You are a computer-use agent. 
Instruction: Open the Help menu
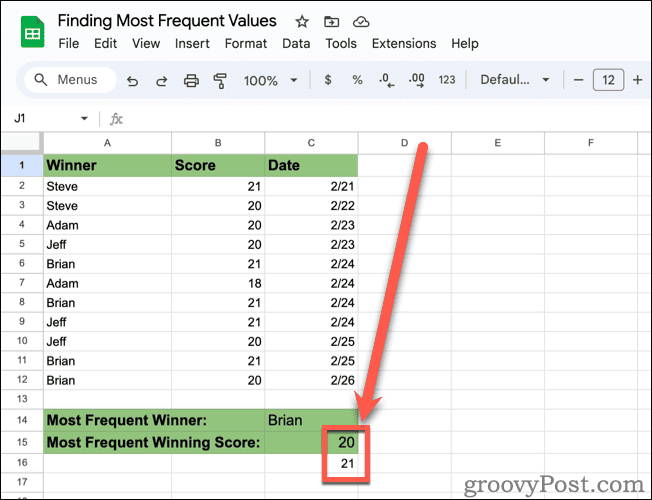465,43
